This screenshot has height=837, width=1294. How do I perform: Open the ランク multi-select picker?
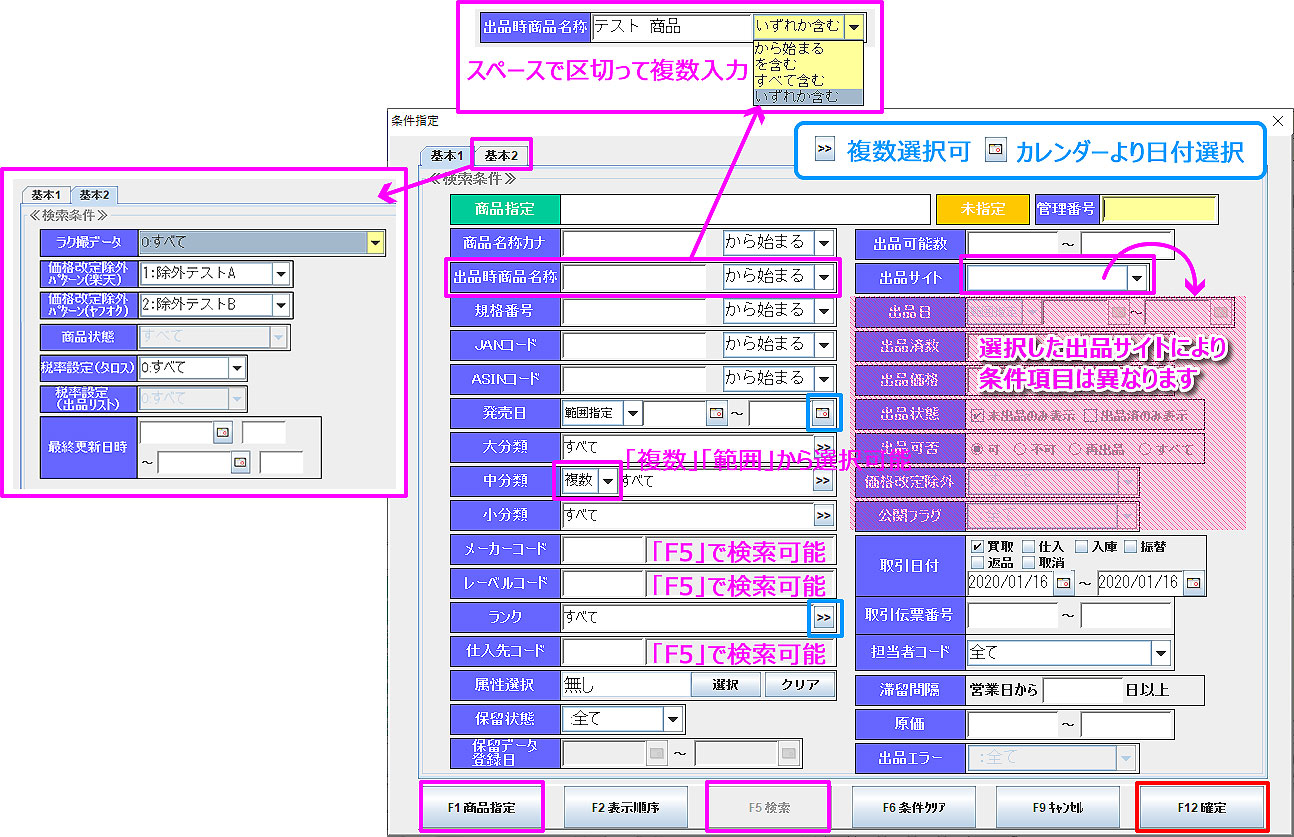[823, 618]
